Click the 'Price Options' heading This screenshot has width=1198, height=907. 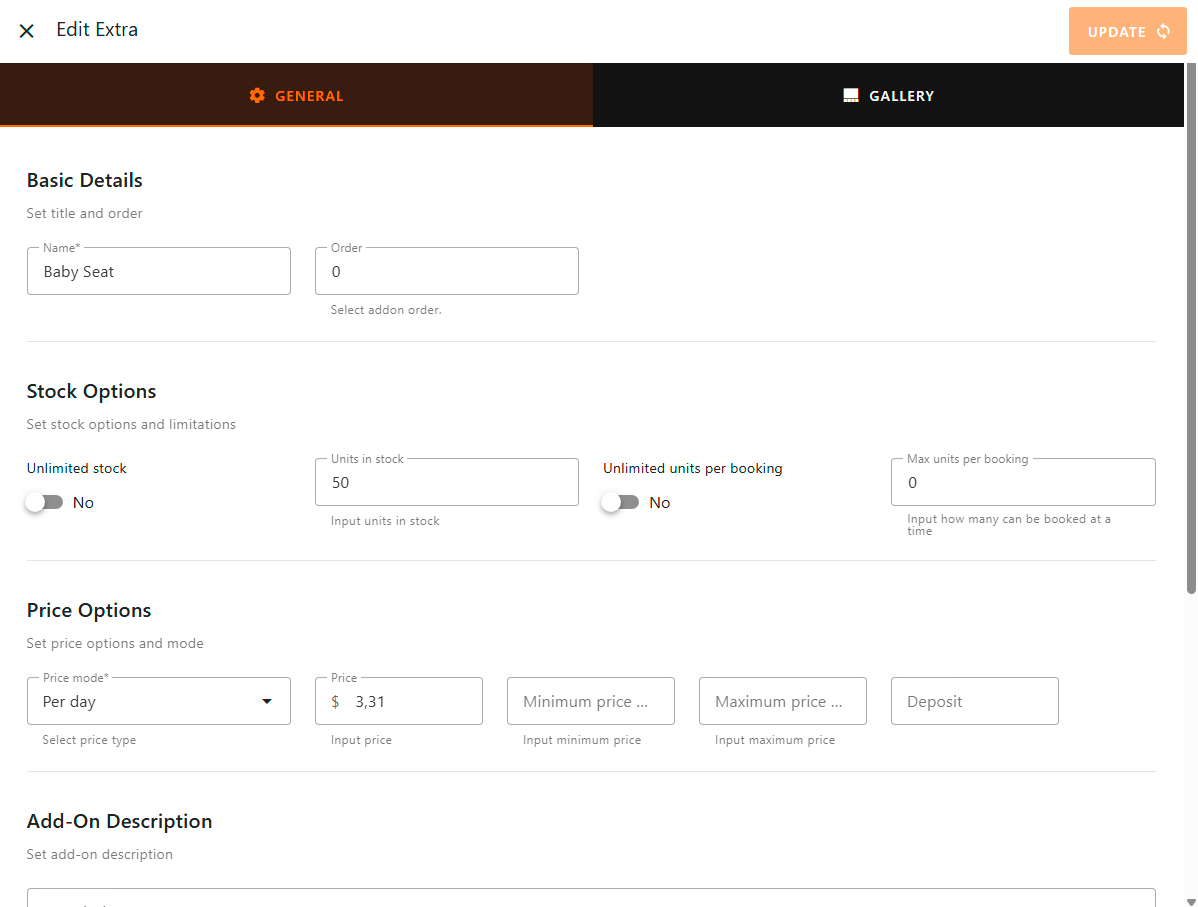pos(89,611)
